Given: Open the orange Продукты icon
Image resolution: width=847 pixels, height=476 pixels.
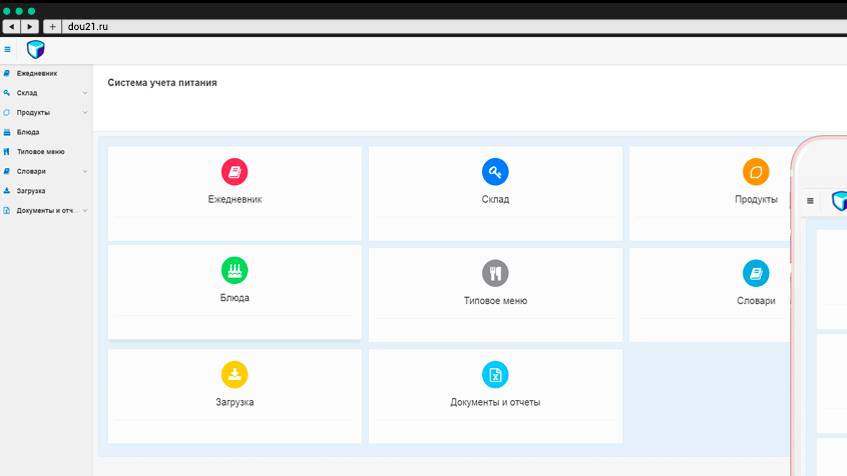Looking at the screenshot, I should [x=756, y=172].
